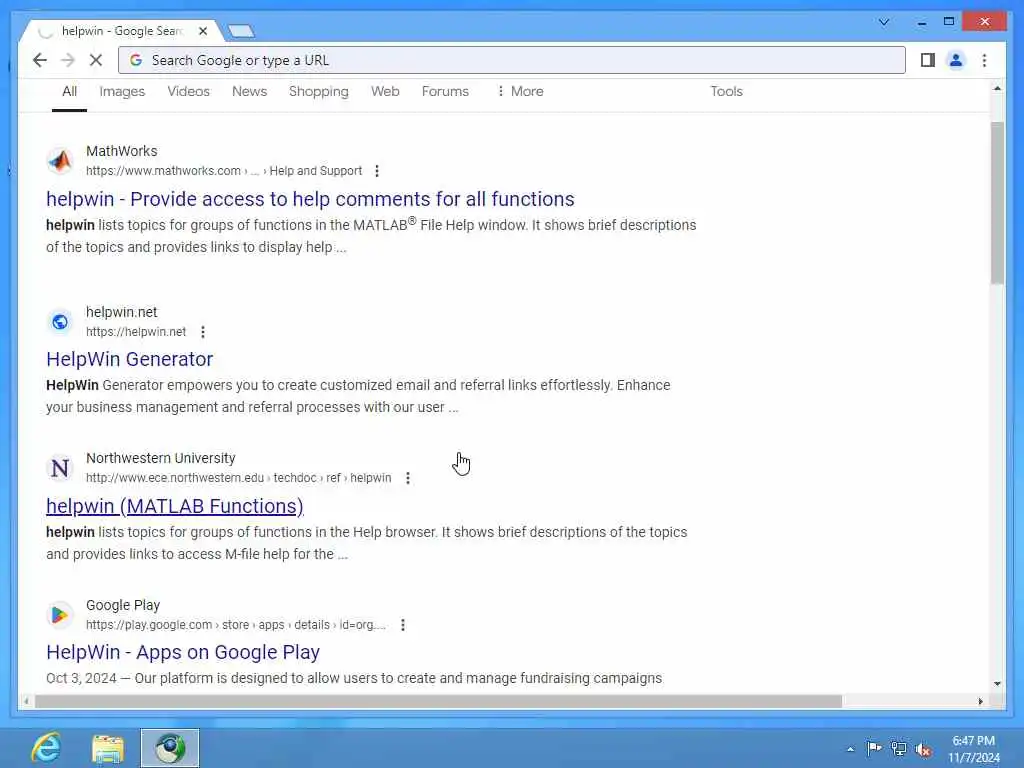Screen dimensions: 1024x768
Task: Switch to the Videos tab
Action: pos(188,91)
